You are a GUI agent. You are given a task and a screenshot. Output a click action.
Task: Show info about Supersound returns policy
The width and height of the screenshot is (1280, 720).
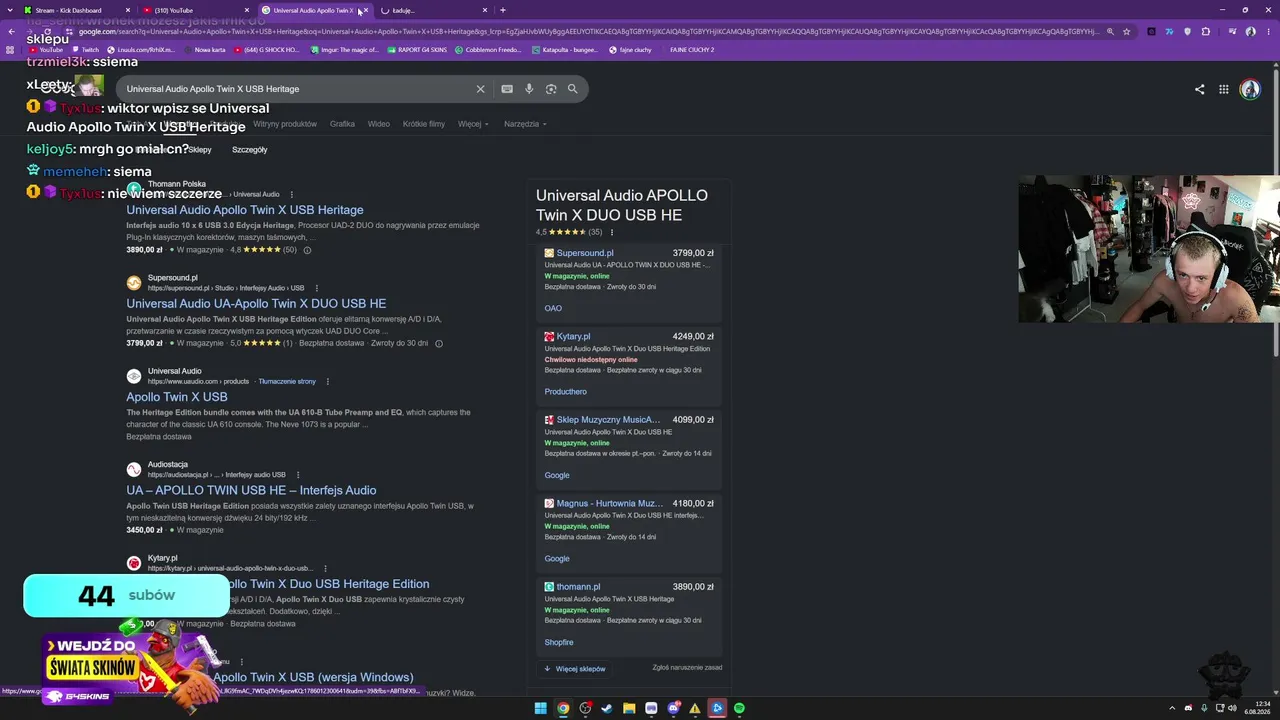(438, 343)
